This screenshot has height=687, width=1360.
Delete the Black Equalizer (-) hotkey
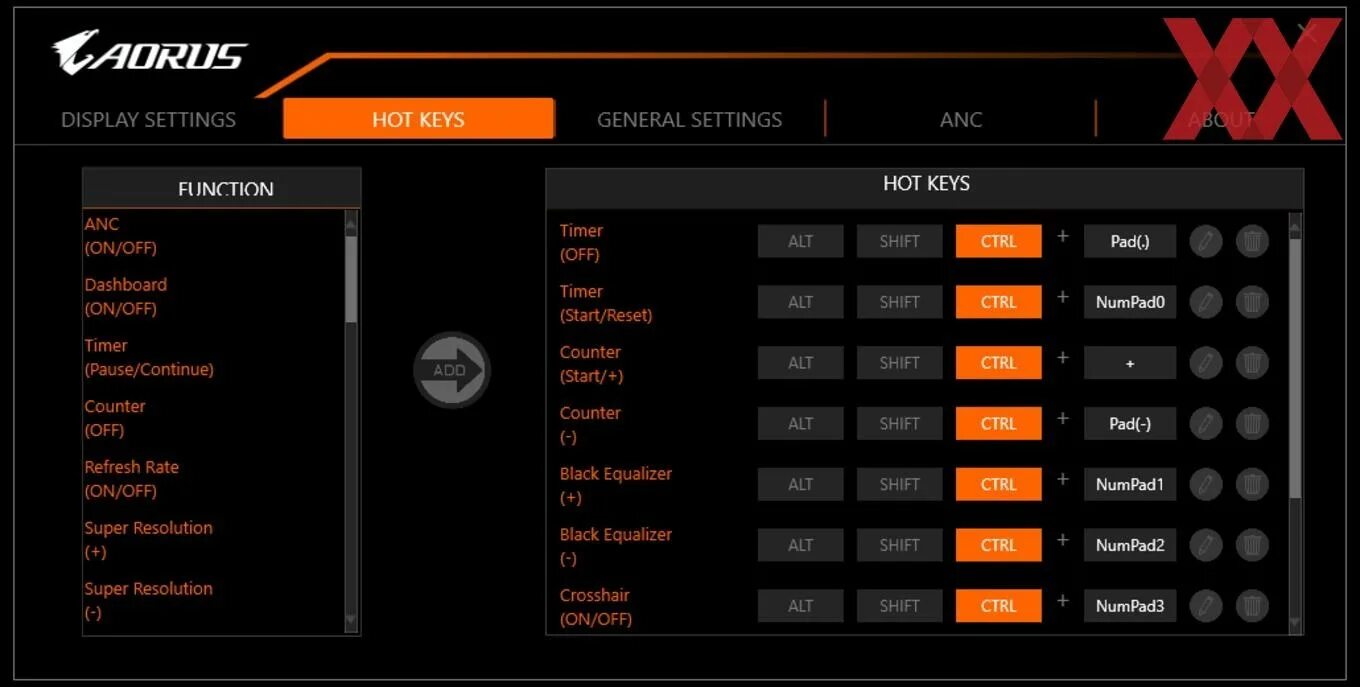(x=1252, y=545)
